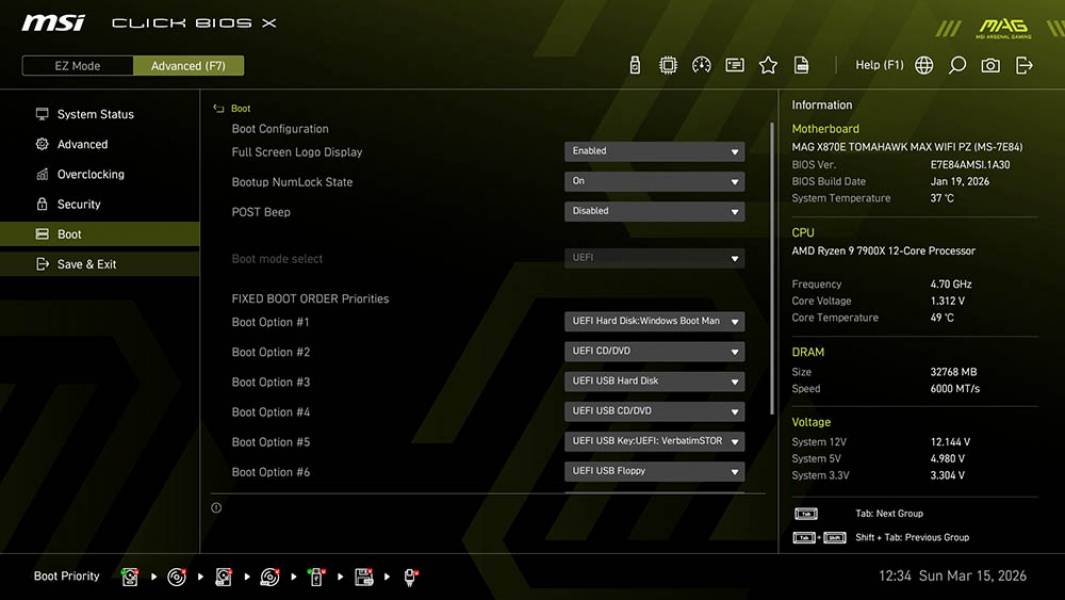Image resolution: width=1065 pixels, height=600 pixels.
Task: Open the Boot Option #1 dropdown
Action: (x=654, y=321)
